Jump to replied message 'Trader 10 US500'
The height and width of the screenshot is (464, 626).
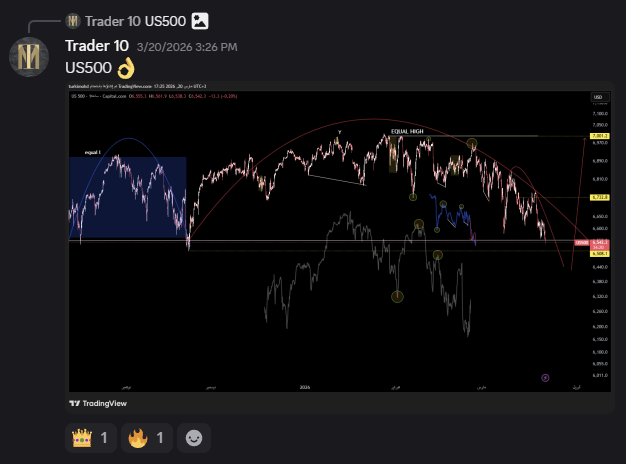pyautogui.click(x=135, y=21)
